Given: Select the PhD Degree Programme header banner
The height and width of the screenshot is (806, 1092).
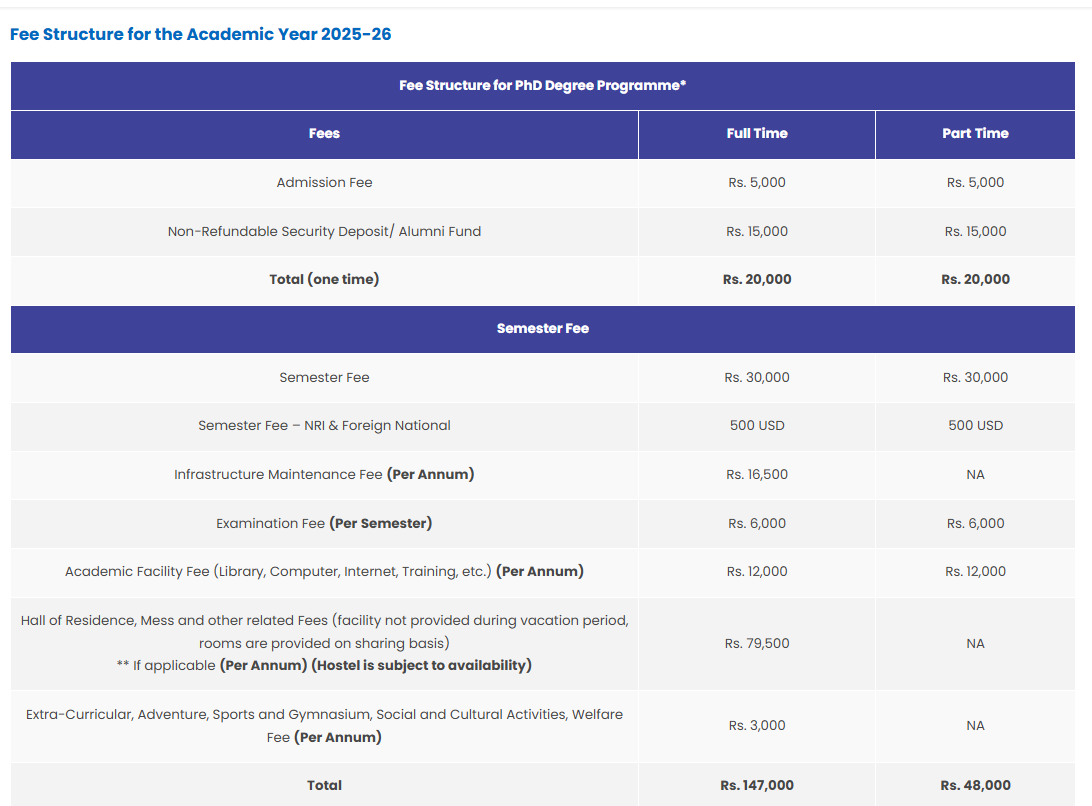Looking at the screenshot, I should [x=542, y=86].
